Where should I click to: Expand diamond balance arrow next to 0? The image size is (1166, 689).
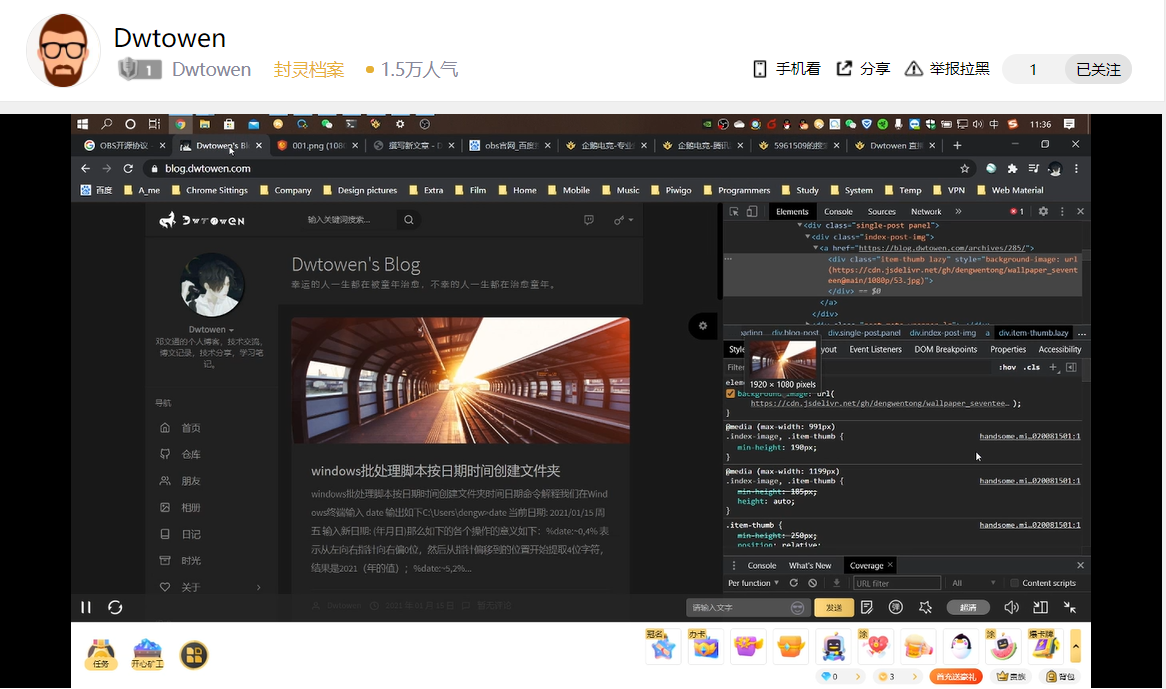click(857, 676)
